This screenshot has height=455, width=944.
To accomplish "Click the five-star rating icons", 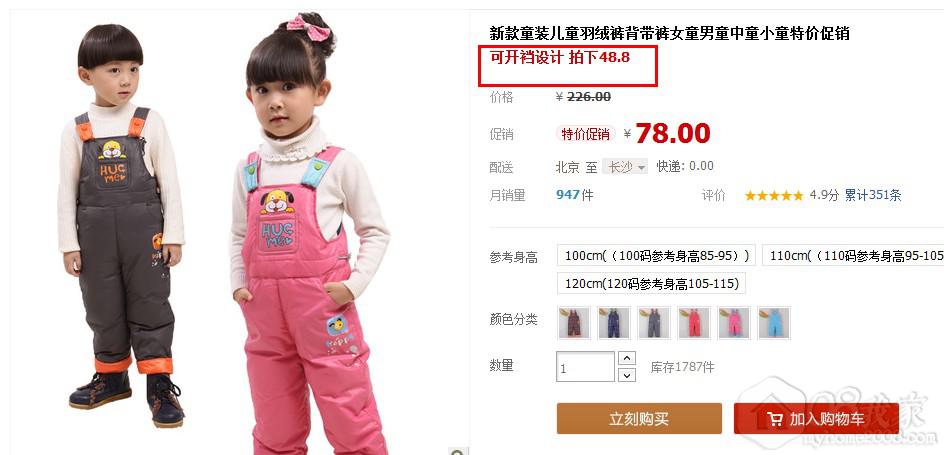I will coord(774,196).
